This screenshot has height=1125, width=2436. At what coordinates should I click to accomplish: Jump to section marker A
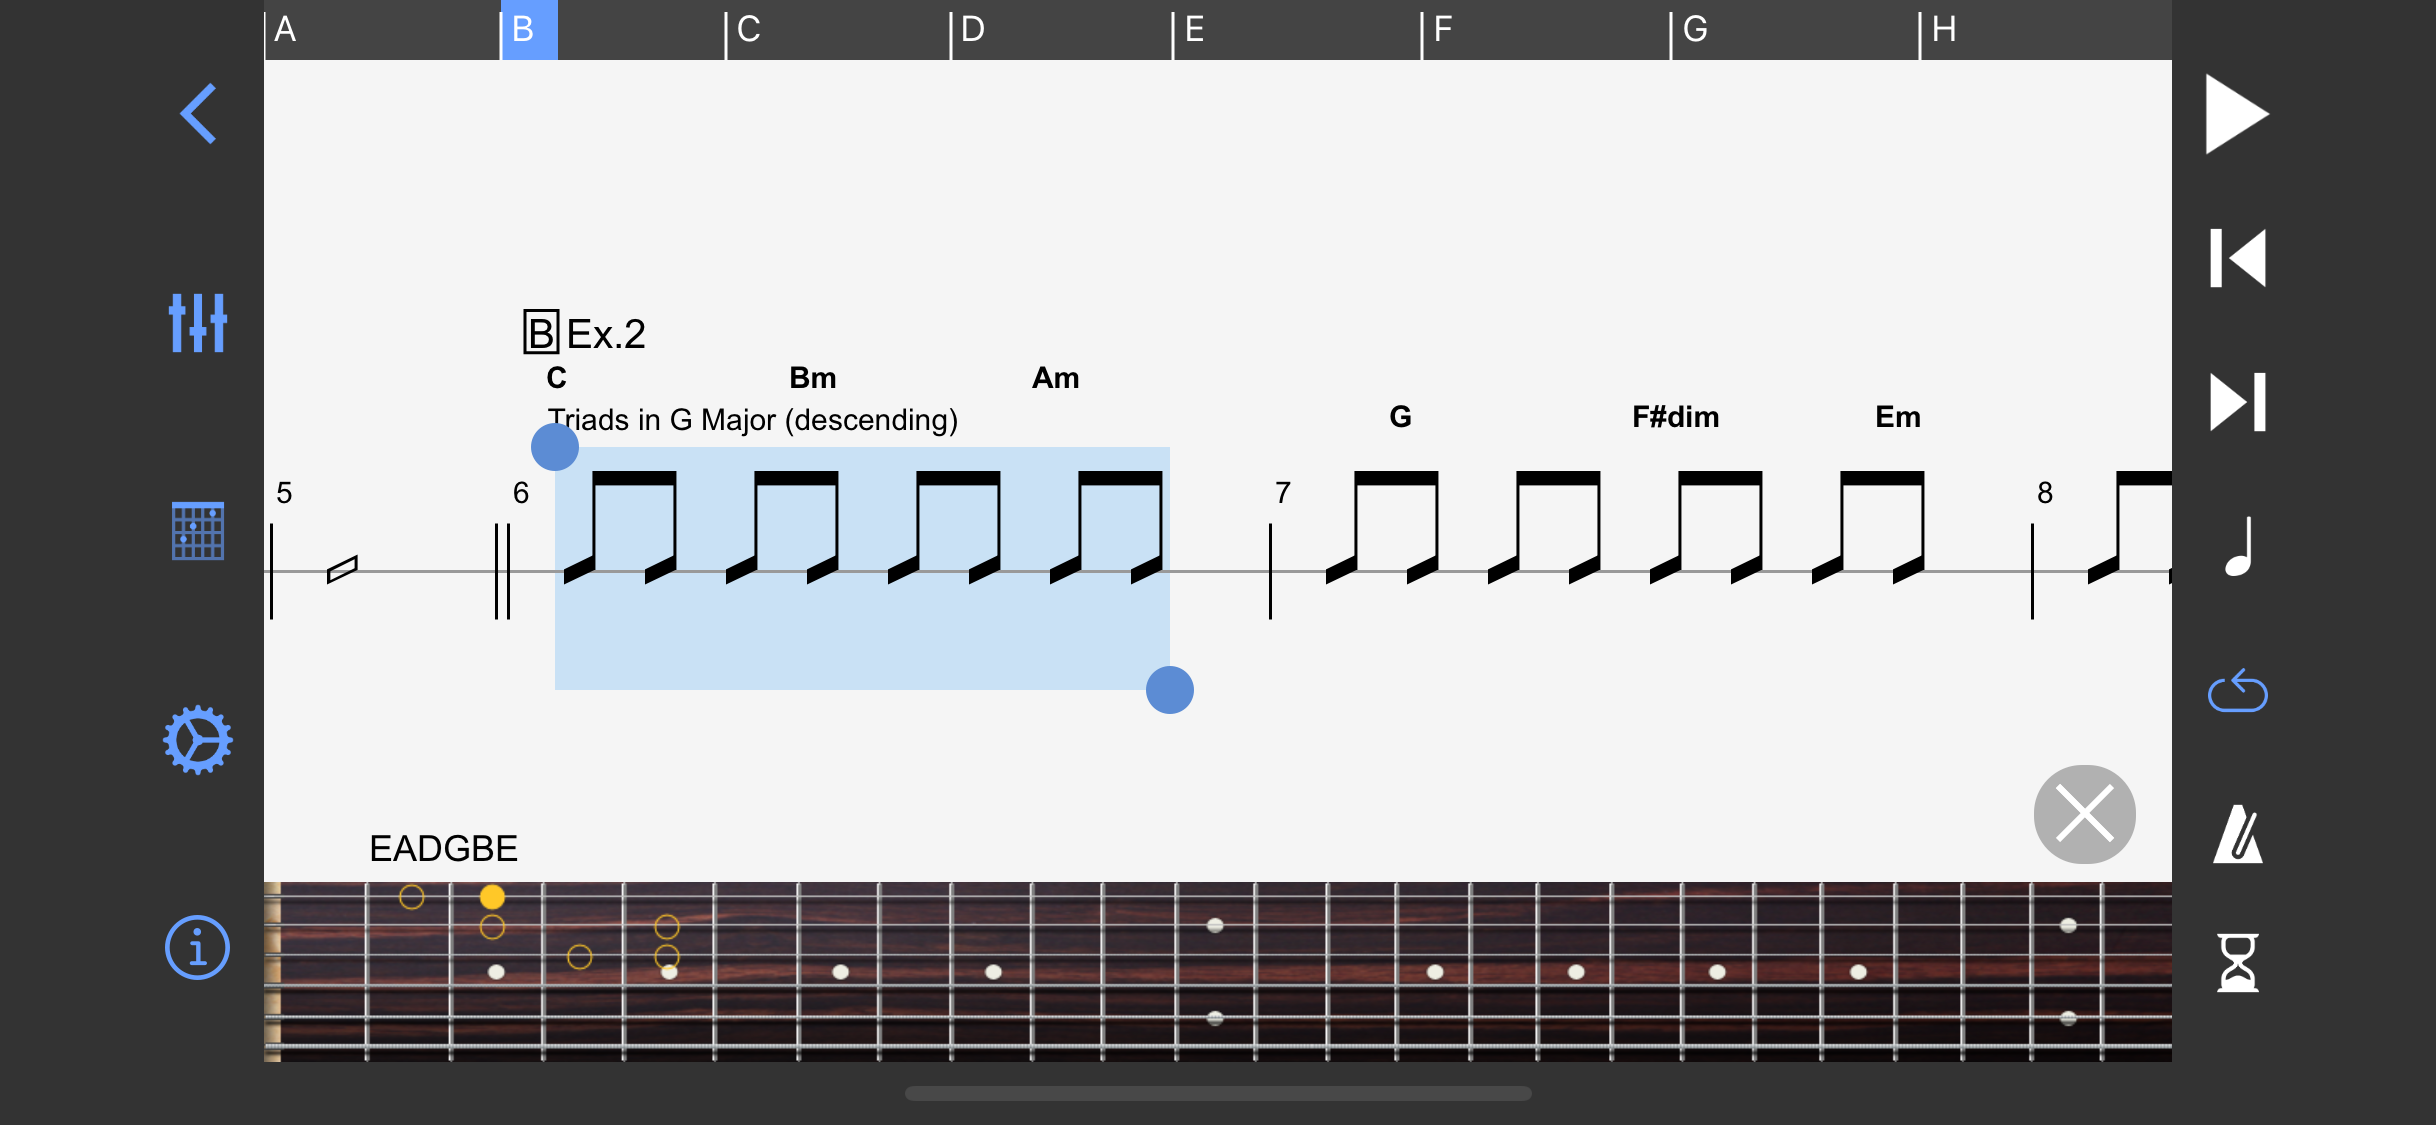click(285, 29)
